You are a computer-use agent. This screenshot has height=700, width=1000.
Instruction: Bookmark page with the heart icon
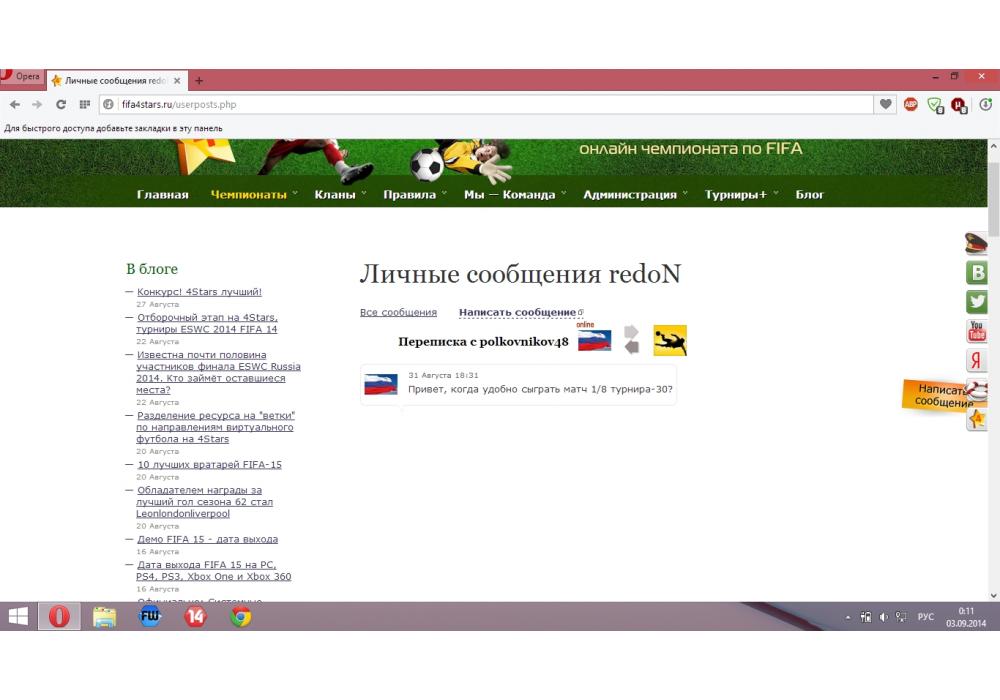click(885, 104)
